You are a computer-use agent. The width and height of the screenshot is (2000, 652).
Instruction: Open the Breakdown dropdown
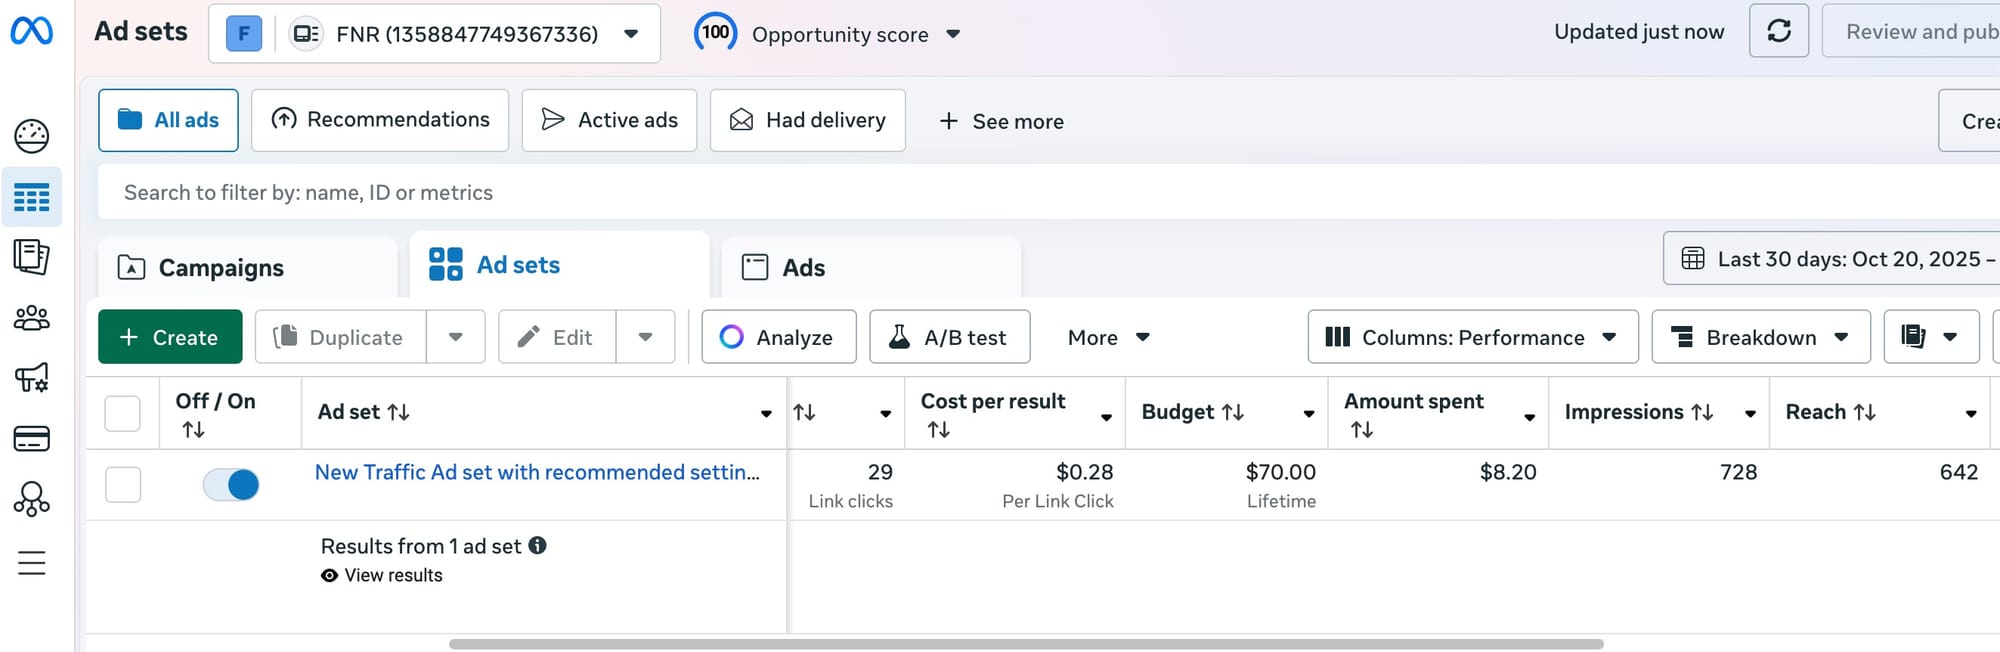coord(1760,337)
